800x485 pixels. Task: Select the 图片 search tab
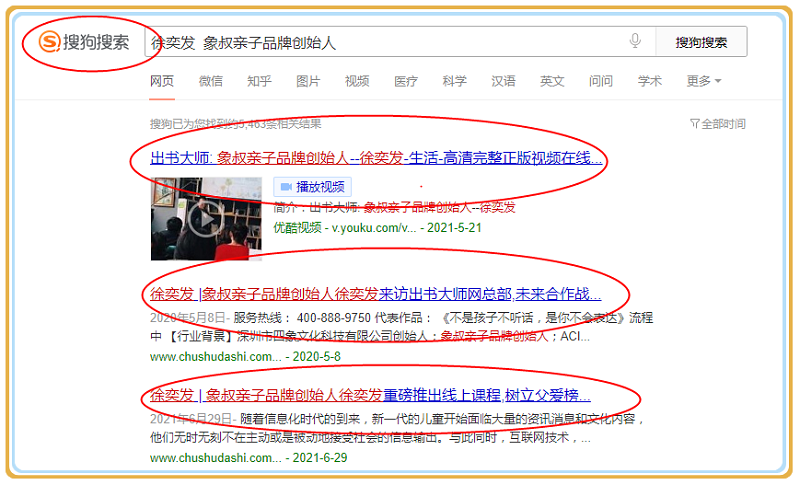308,81
